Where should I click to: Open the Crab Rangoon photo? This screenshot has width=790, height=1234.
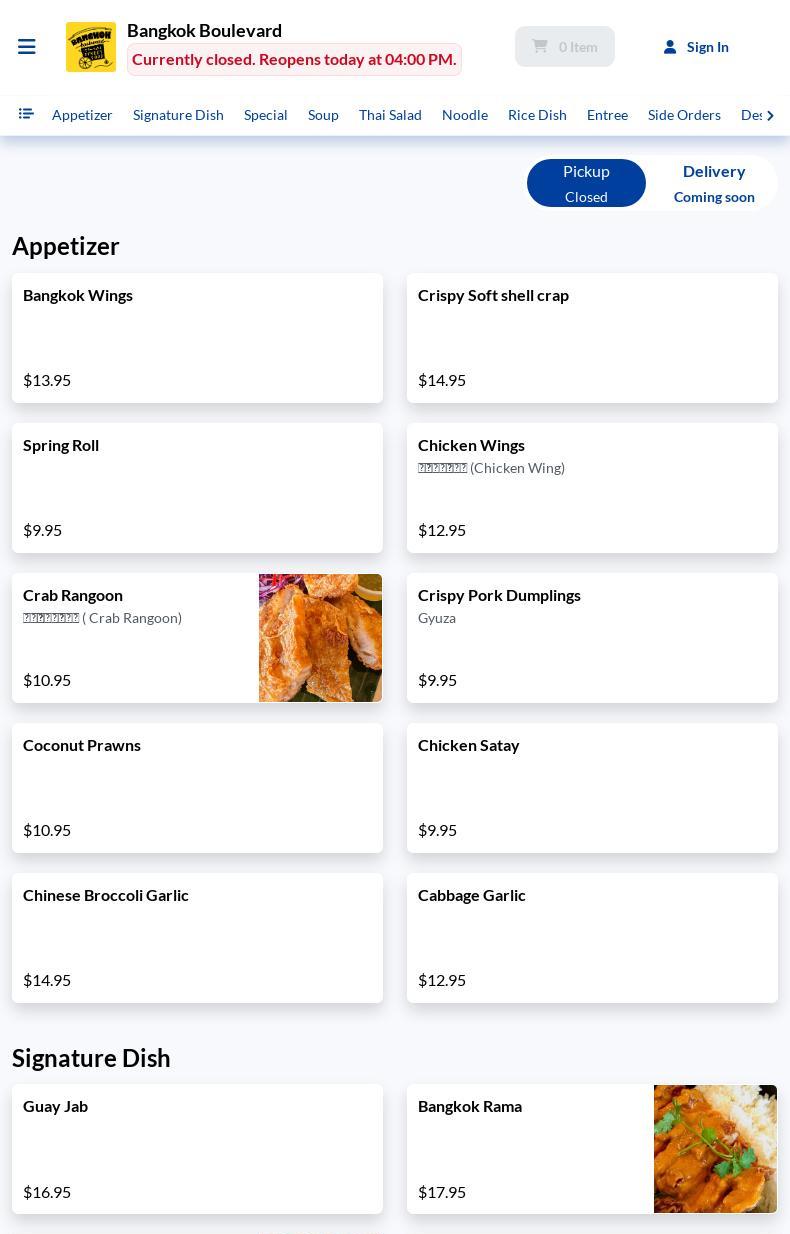(x=320, y=638)
